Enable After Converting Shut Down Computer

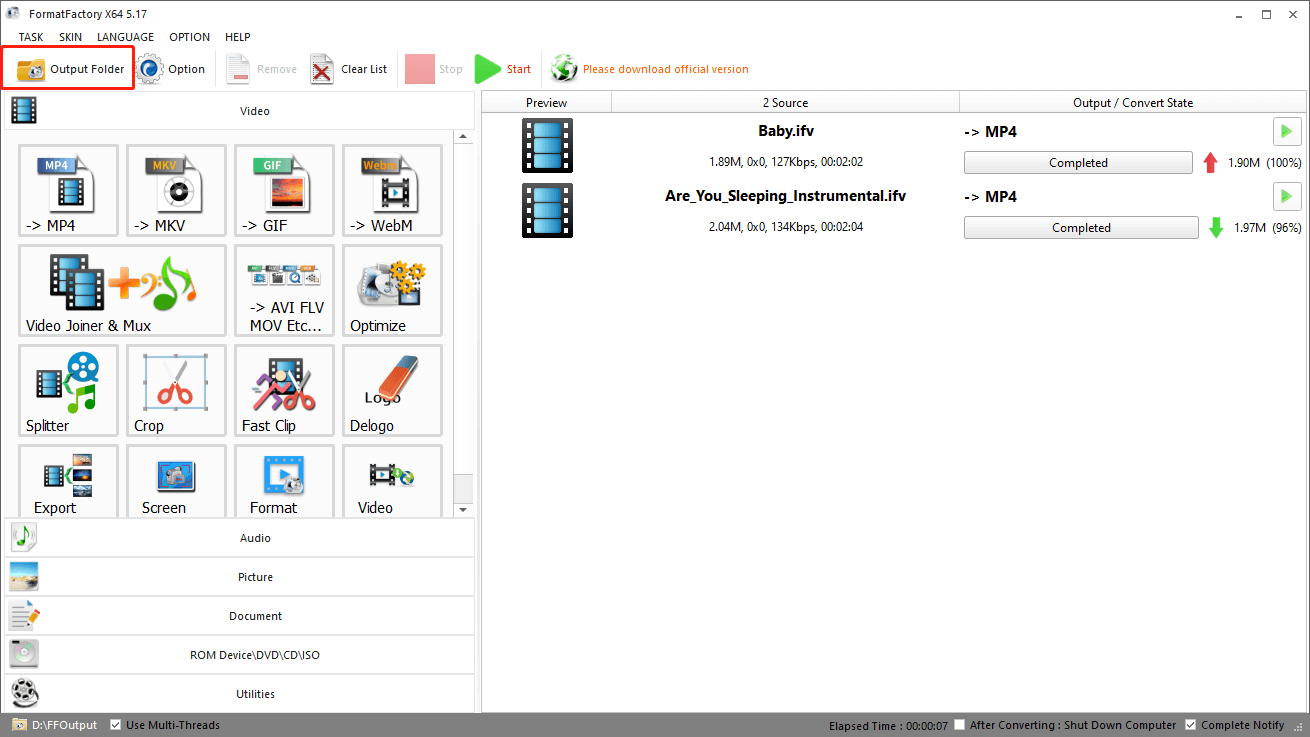(960, 725)
